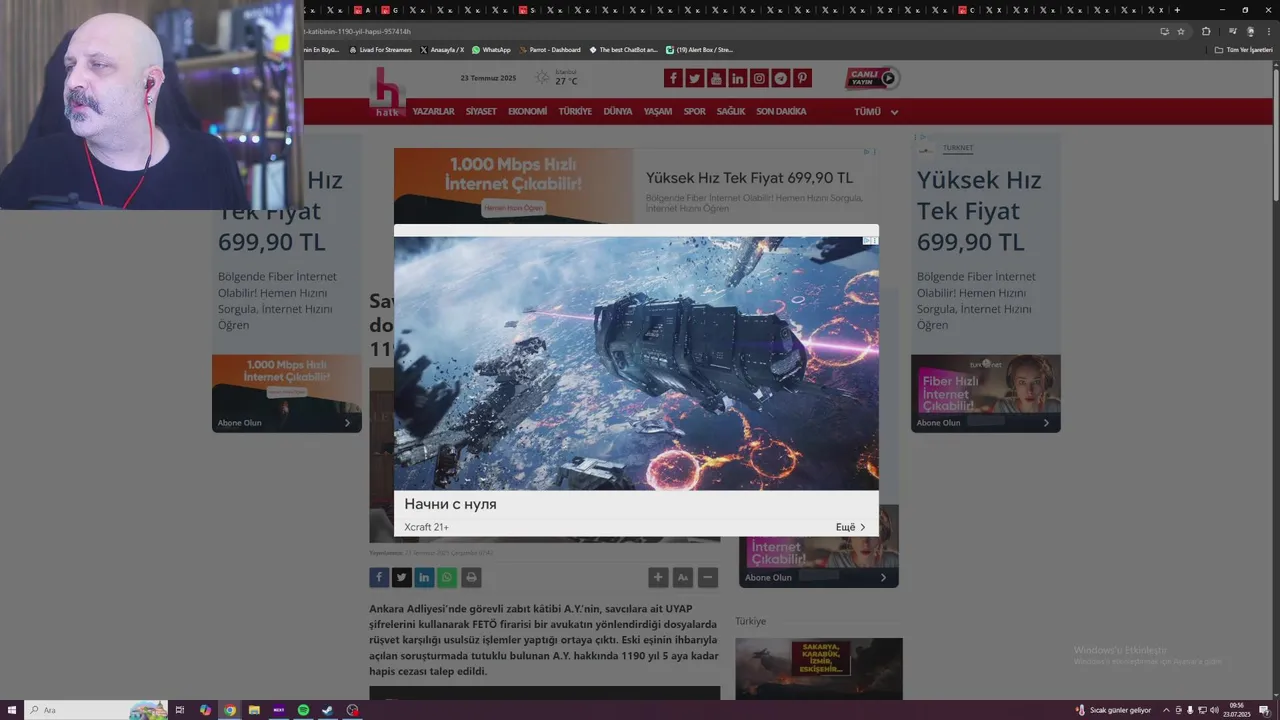Open the taskbar clock and date
This screenshot has height=720, width=1280.
tap(1239, 710)
